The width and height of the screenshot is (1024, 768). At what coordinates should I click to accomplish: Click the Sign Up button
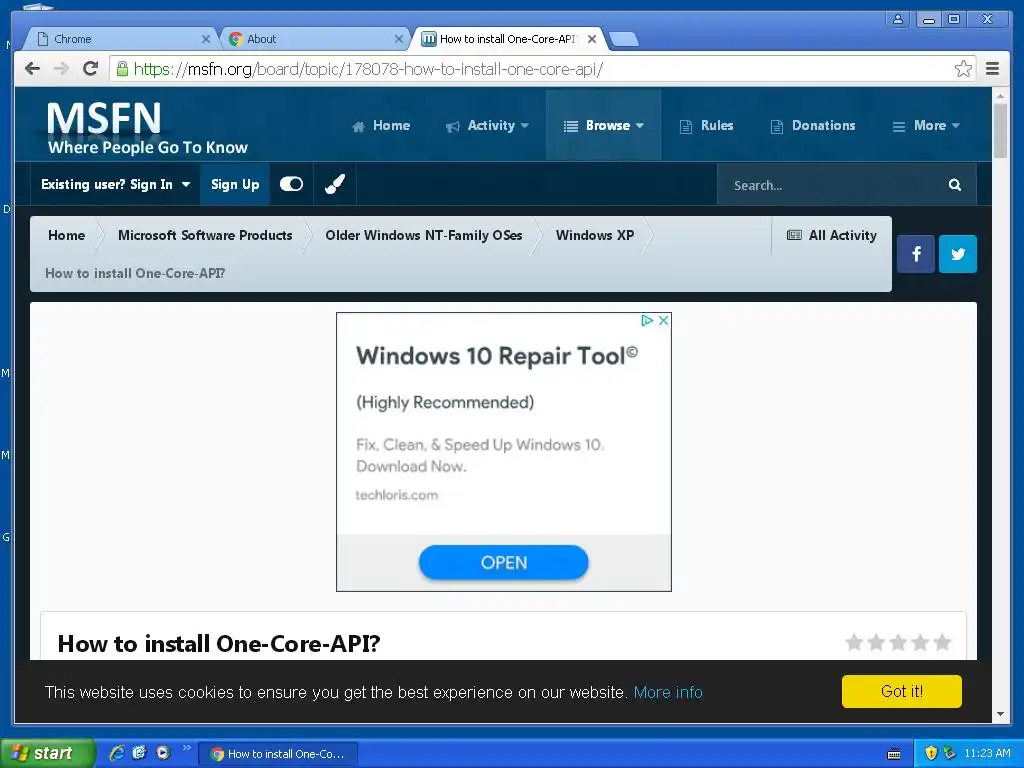[235, 185]
